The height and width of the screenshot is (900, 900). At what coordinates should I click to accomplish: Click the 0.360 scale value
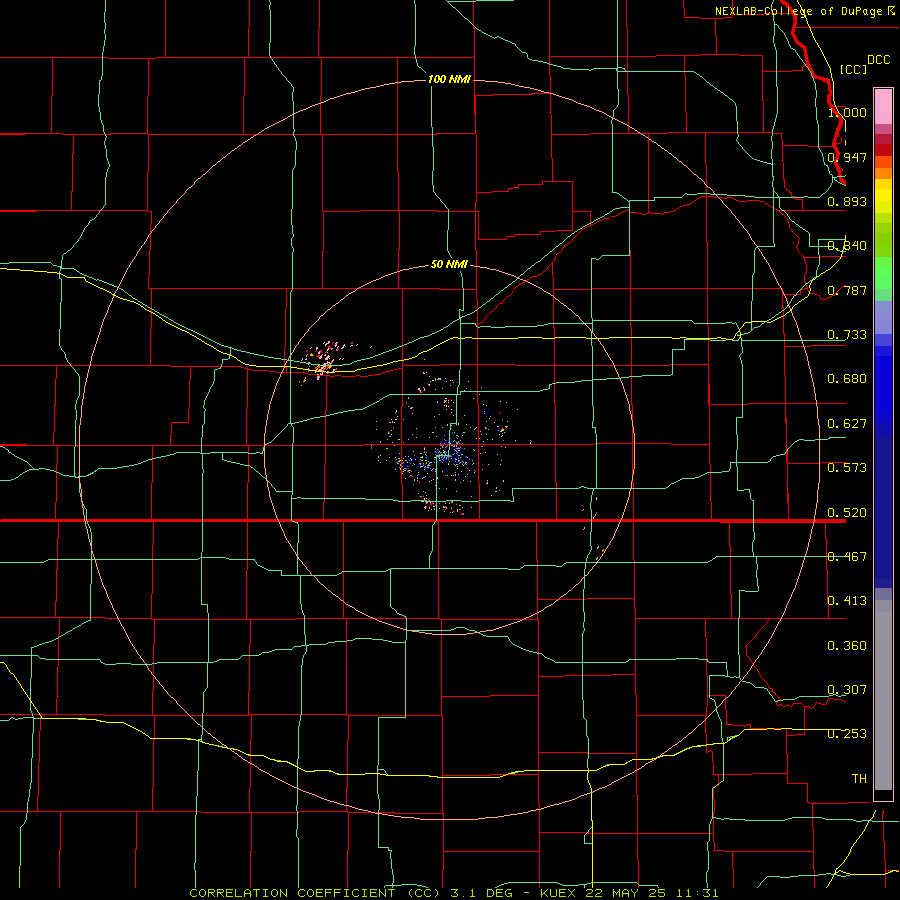[847, 646]
